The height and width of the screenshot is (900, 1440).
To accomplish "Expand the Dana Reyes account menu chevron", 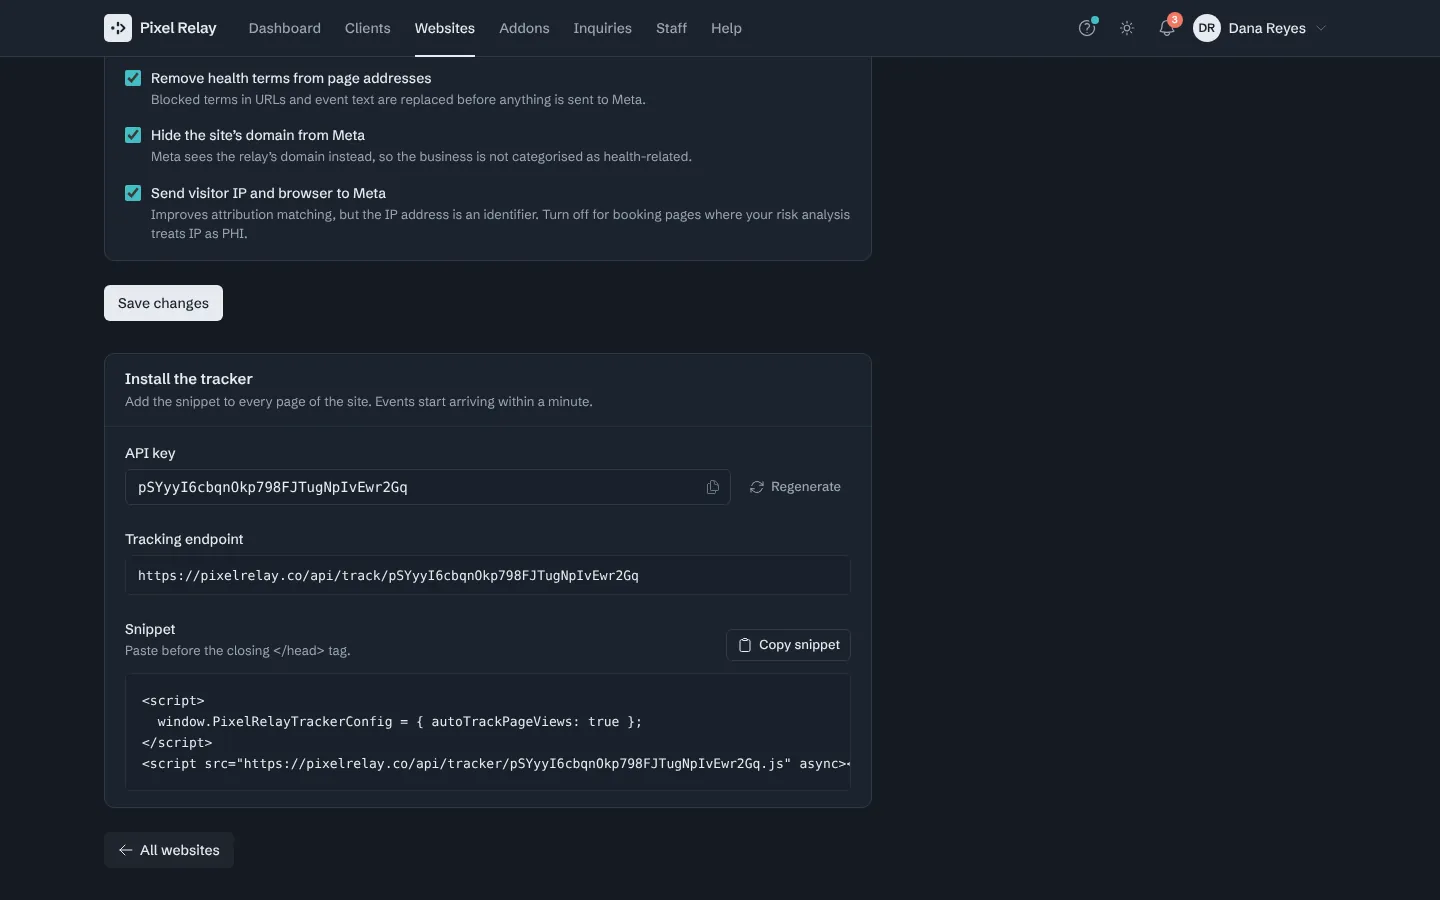I will click(1321, 28).
